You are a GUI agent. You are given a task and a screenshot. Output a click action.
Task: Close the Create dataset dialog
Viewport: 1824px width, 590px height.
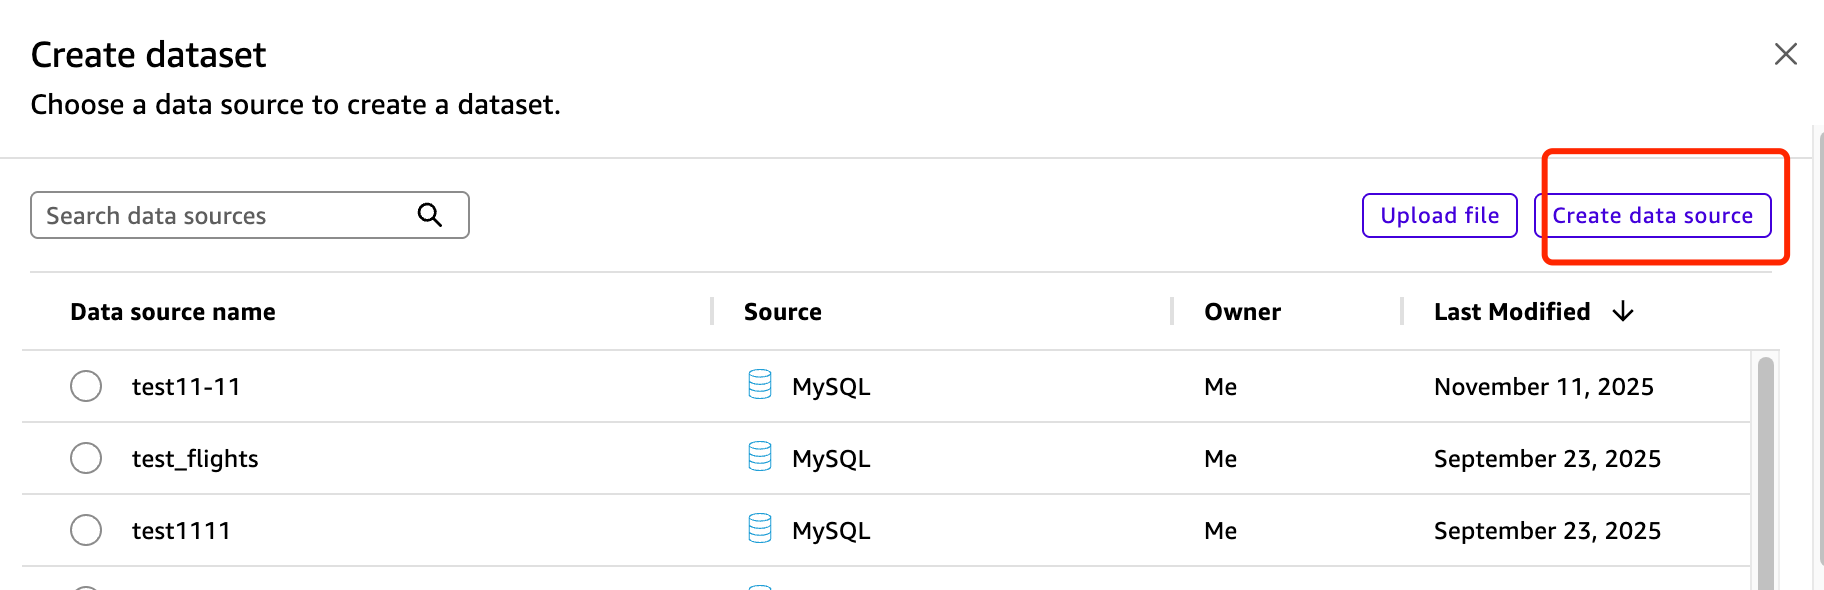1785,54
